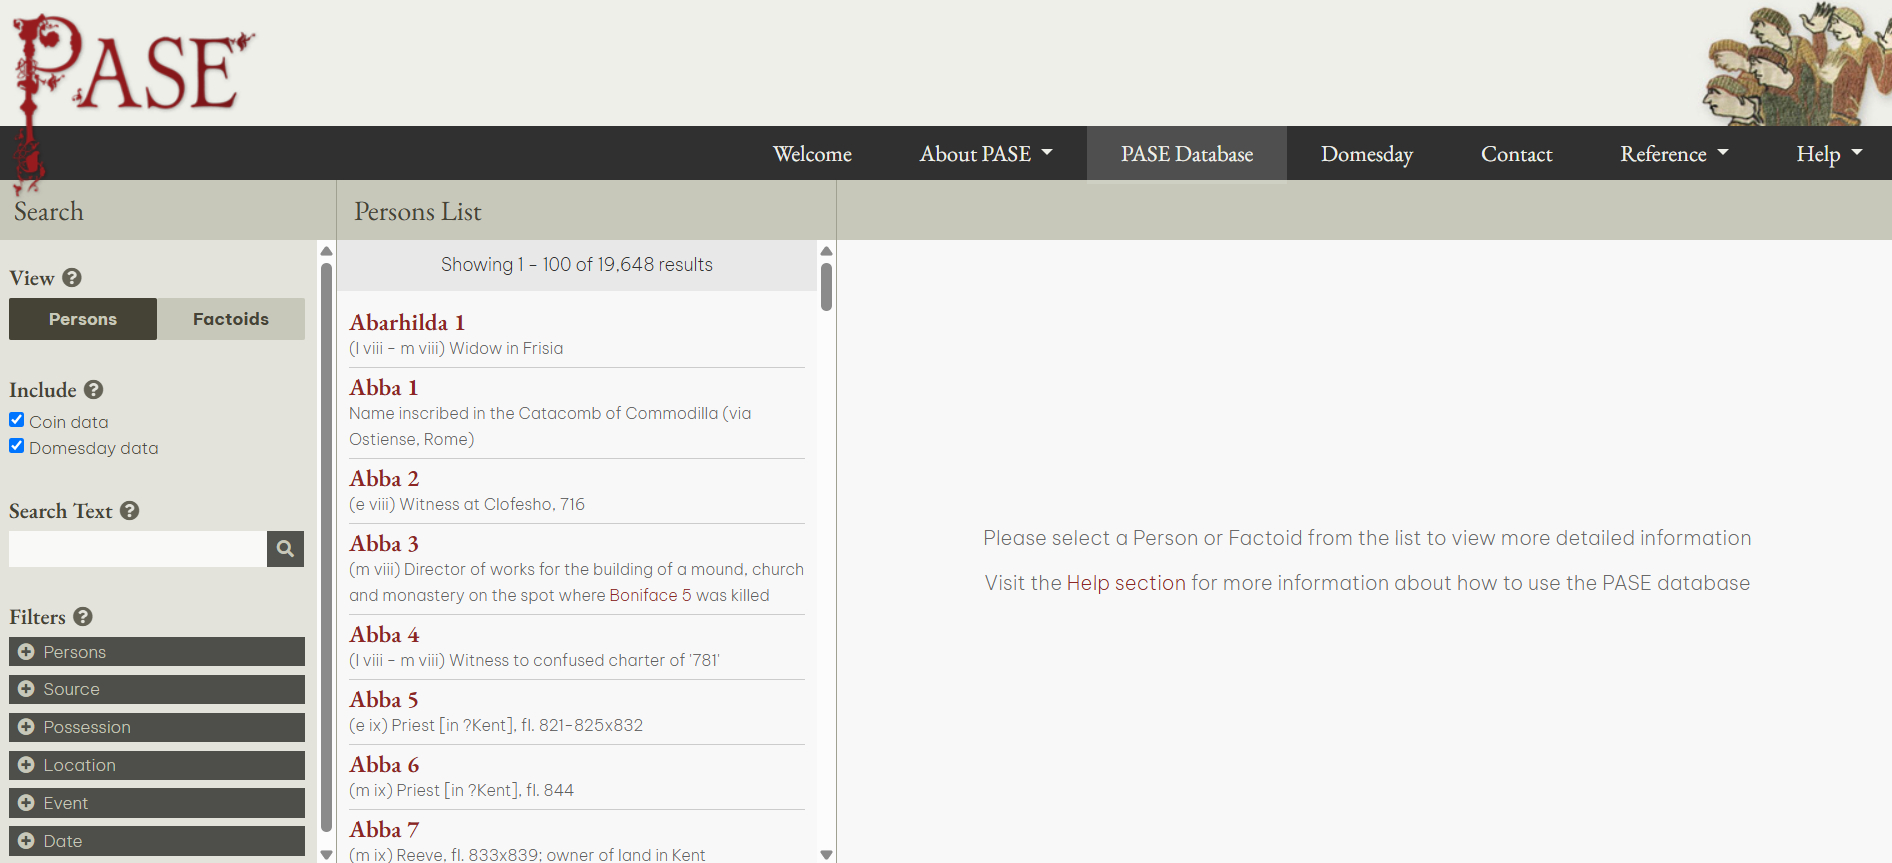Click the Persons List scrollbar thumb
1892x863 pixels.
[x=826, y=287]
